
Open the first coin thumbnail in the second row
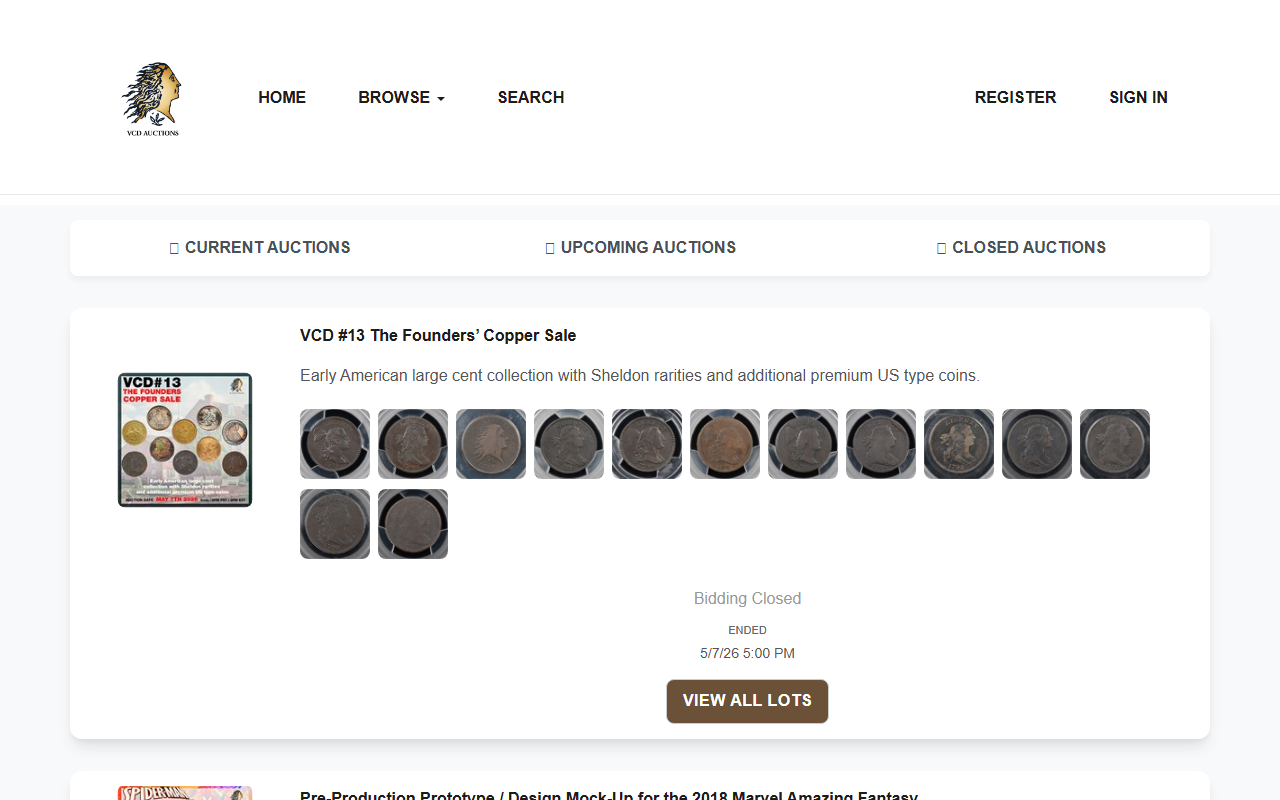point(335,524)
